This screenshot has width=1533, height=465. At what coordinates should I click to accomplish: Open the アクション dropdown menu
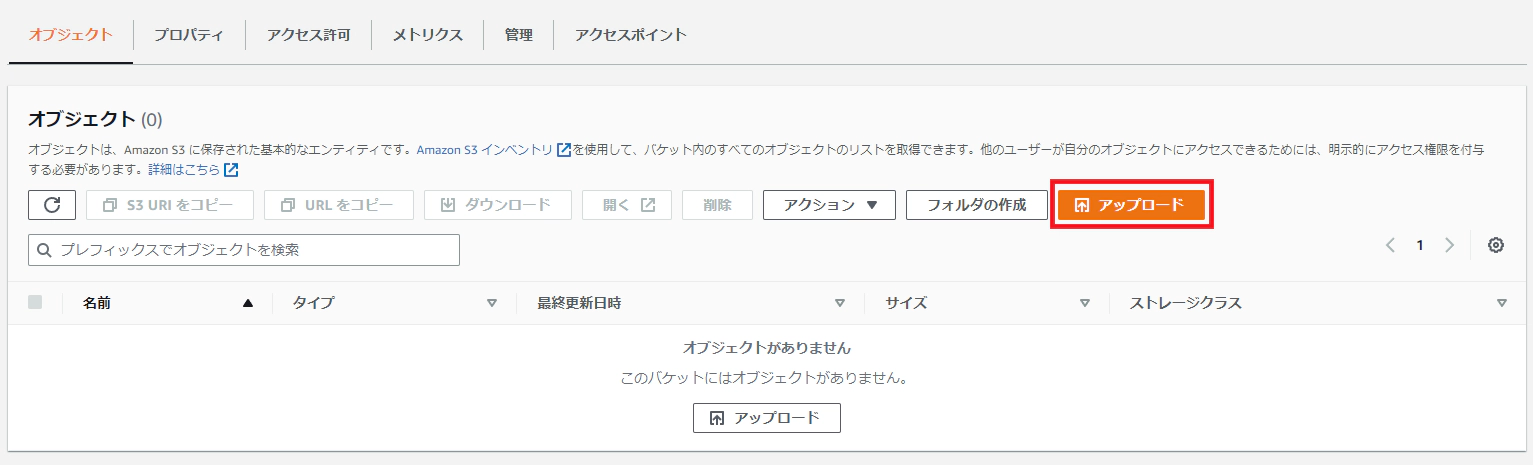coord(828,205)
